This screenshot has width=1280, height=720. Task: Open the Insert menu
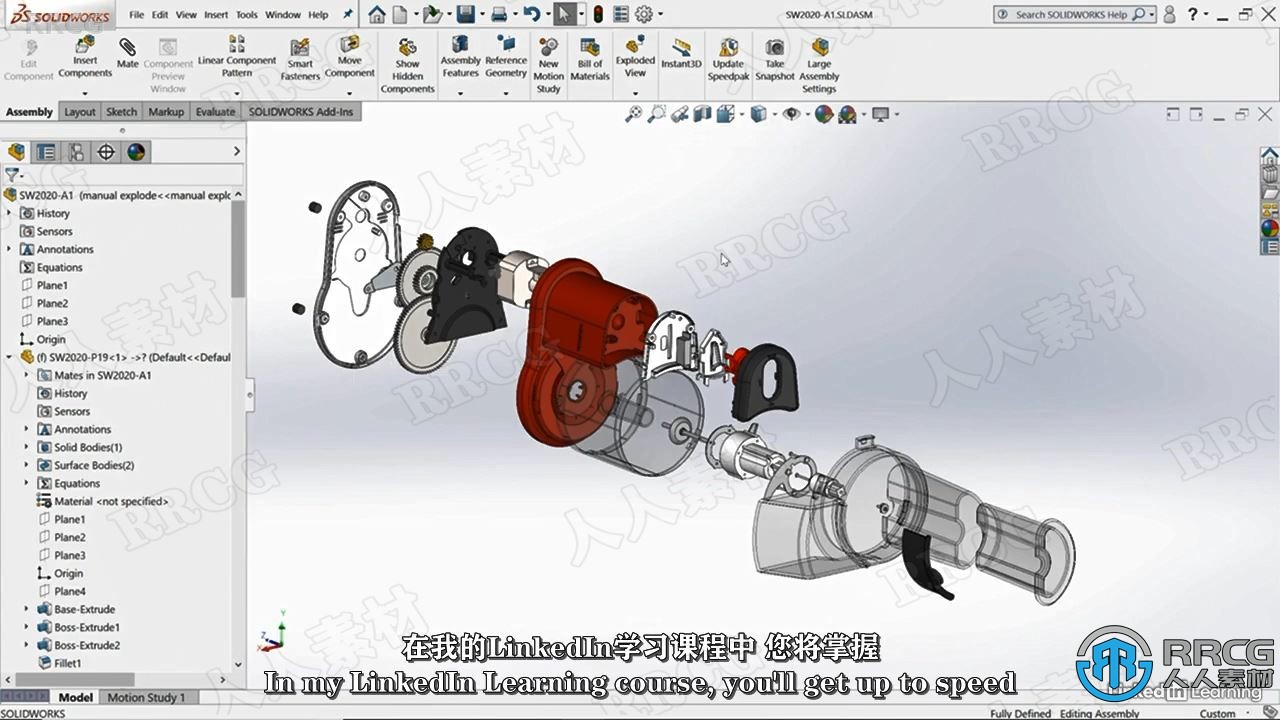[x=216, y=15]
